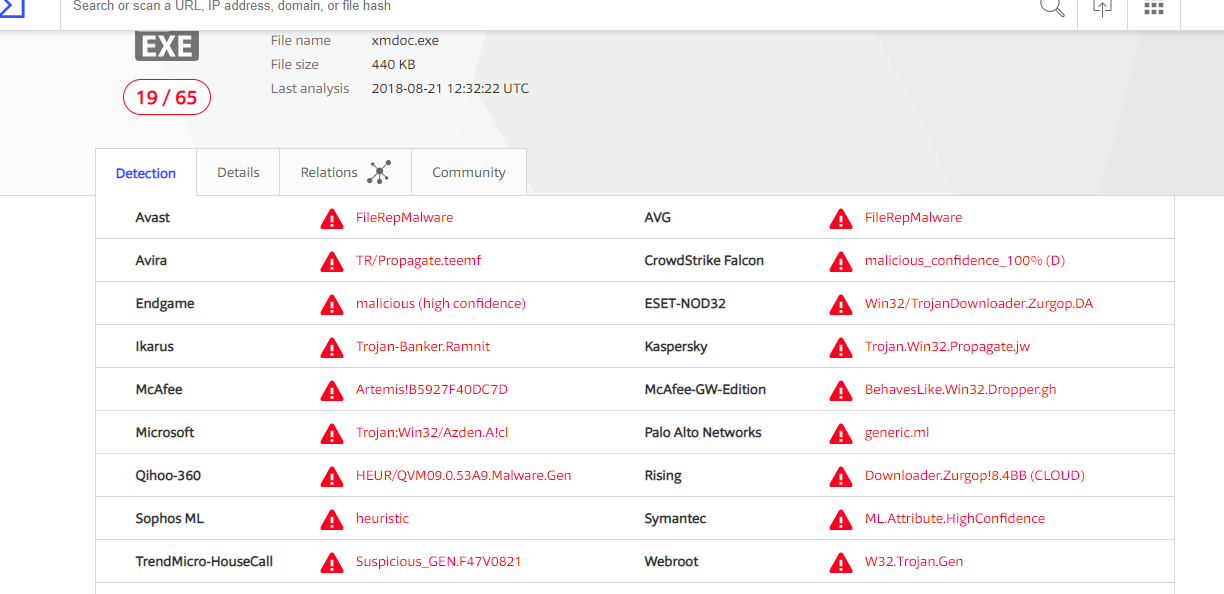Screen dimensions: 1224x594
Task: Click the Webroot warning icon
Action: tap(841, 562)
